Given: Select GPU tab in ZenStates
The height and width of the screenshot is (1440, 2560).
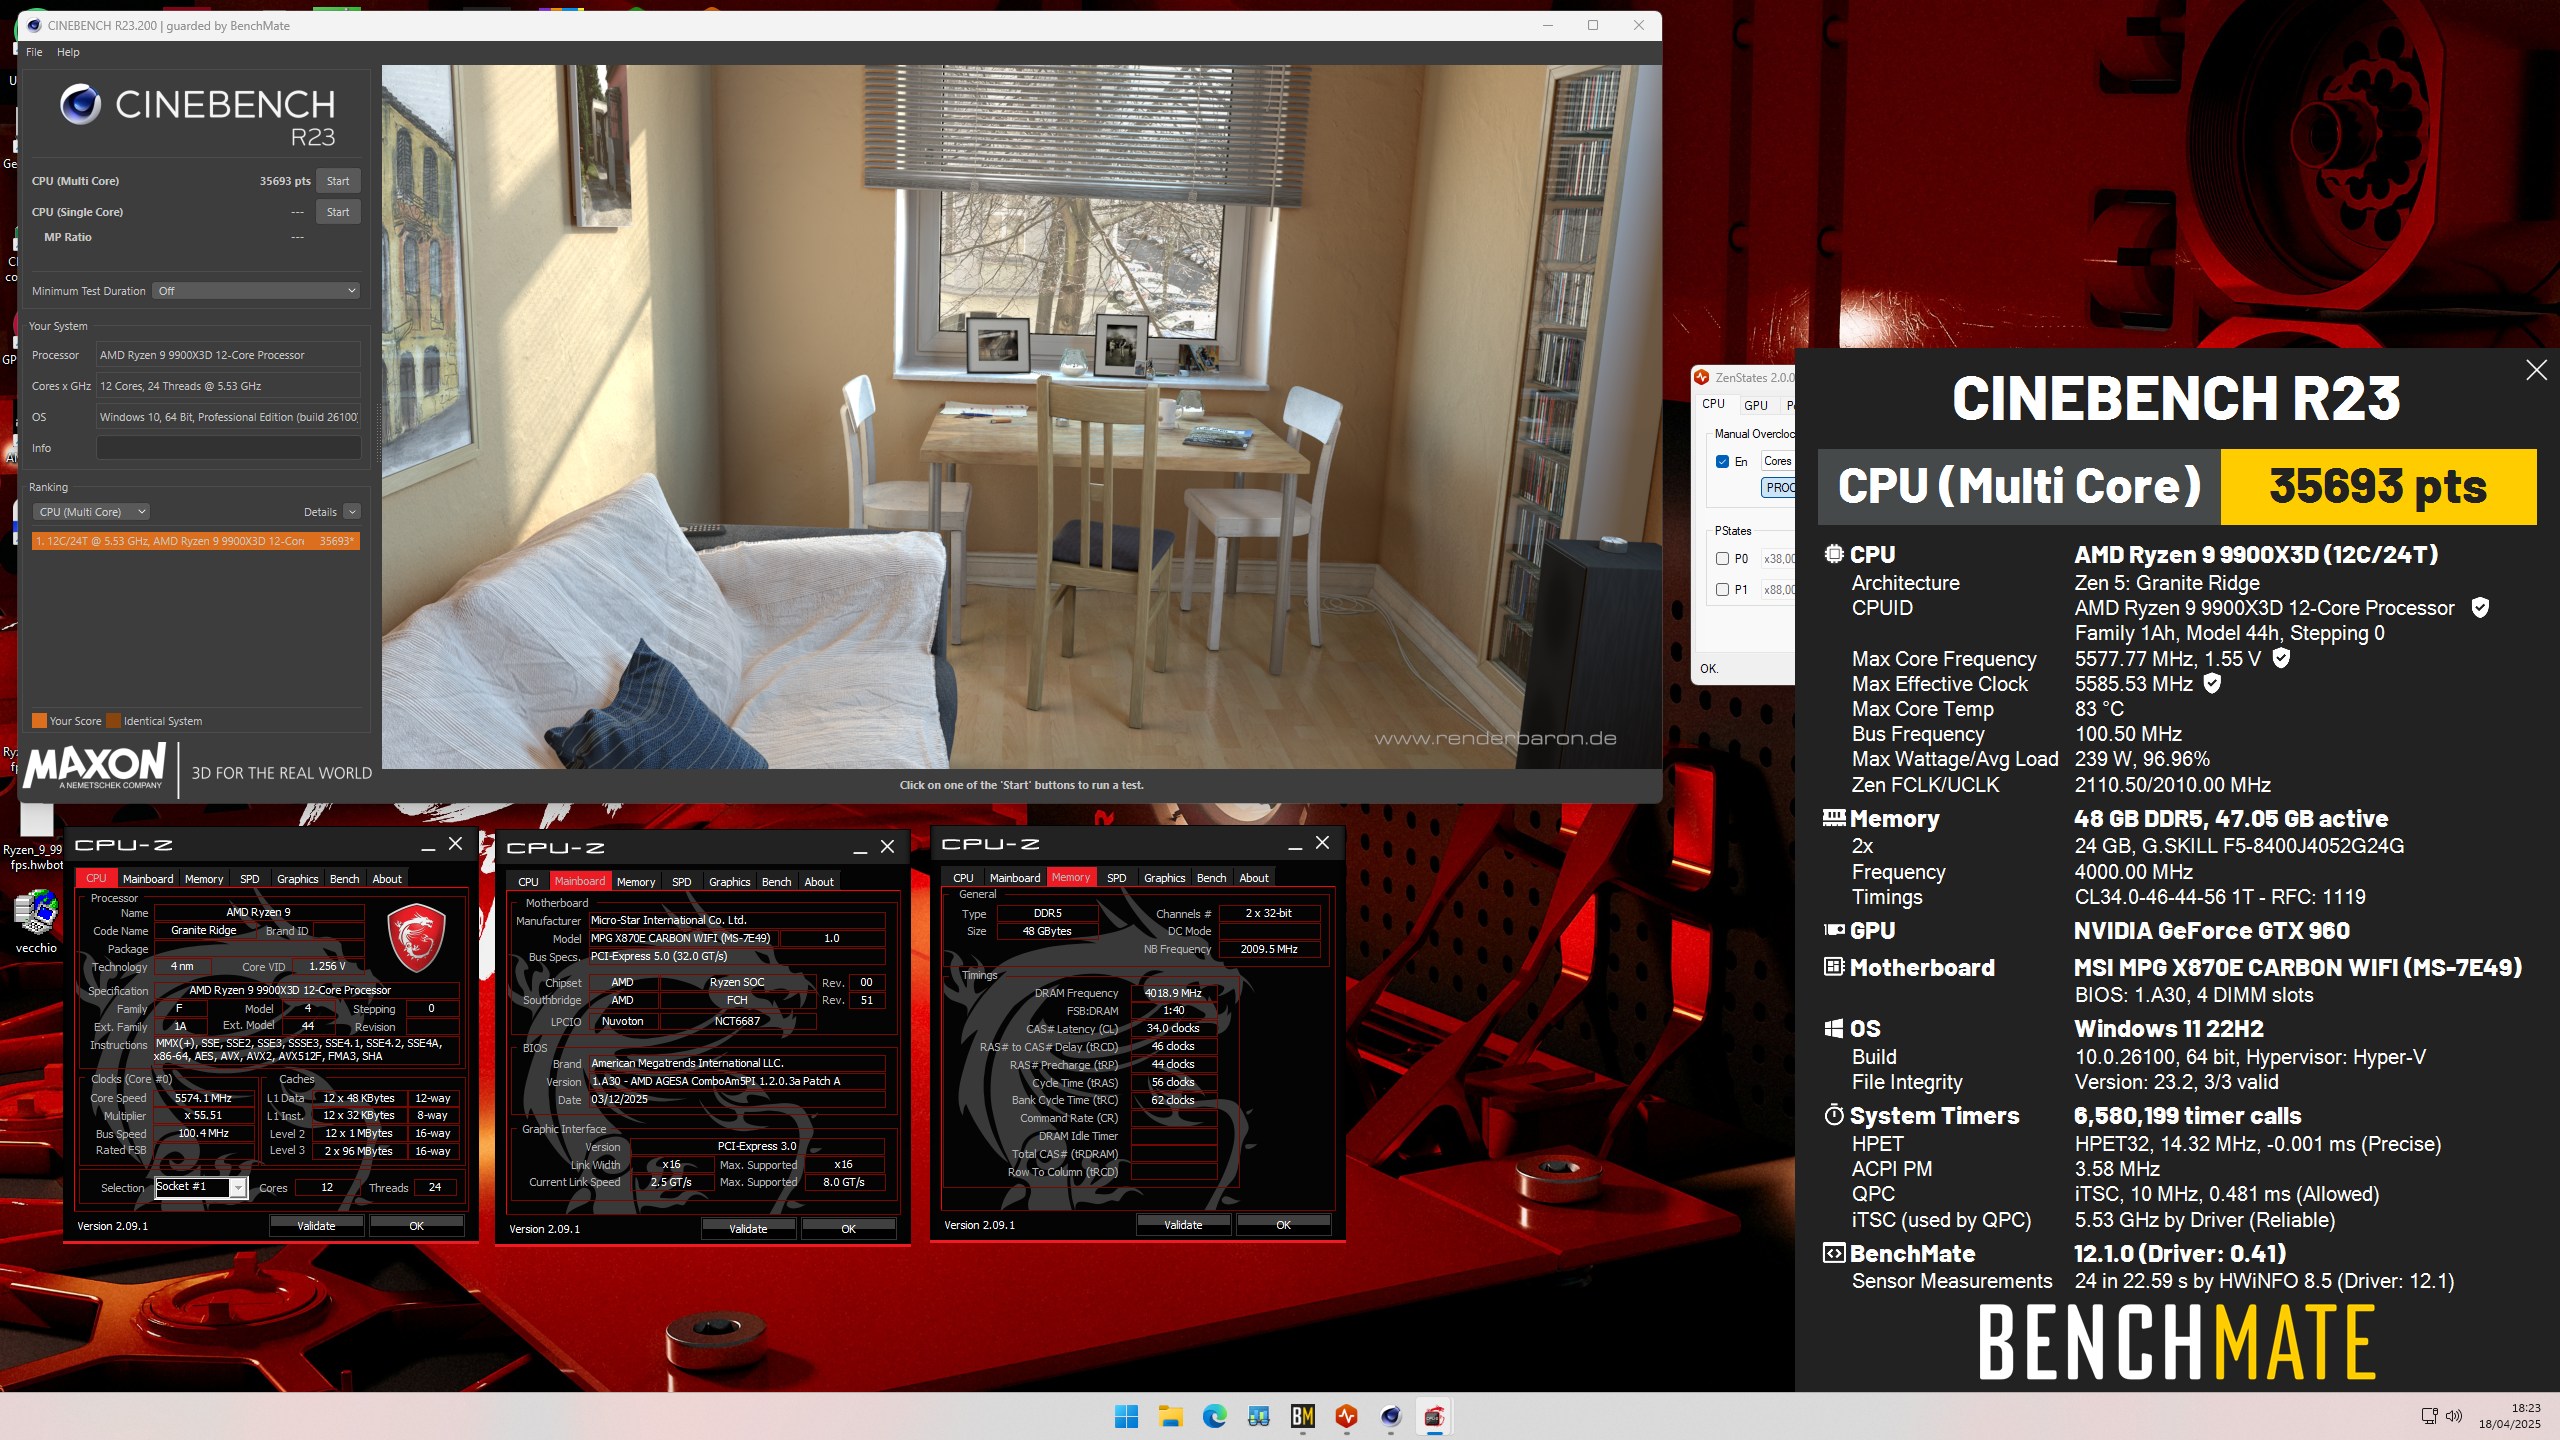Looking at the screenshot, I should 1755,405.
